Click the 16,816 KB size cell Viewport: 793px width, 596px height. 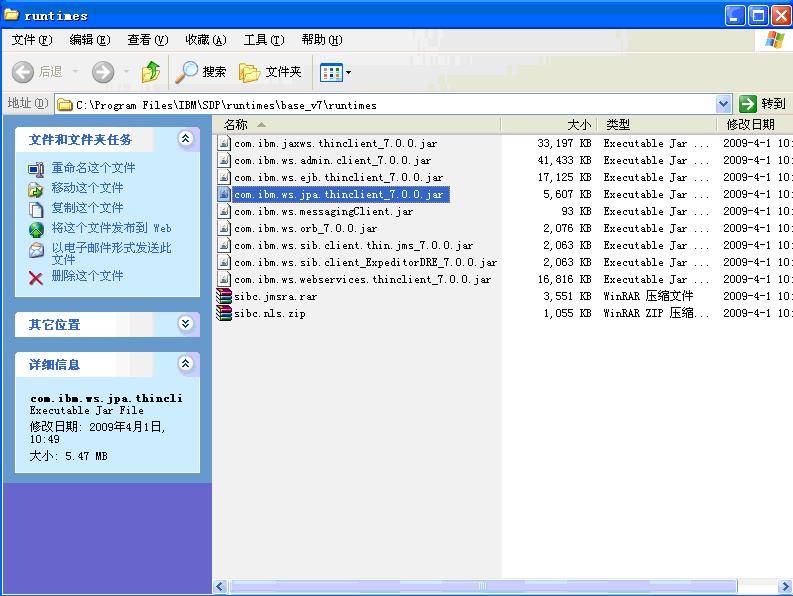(564, 279)
